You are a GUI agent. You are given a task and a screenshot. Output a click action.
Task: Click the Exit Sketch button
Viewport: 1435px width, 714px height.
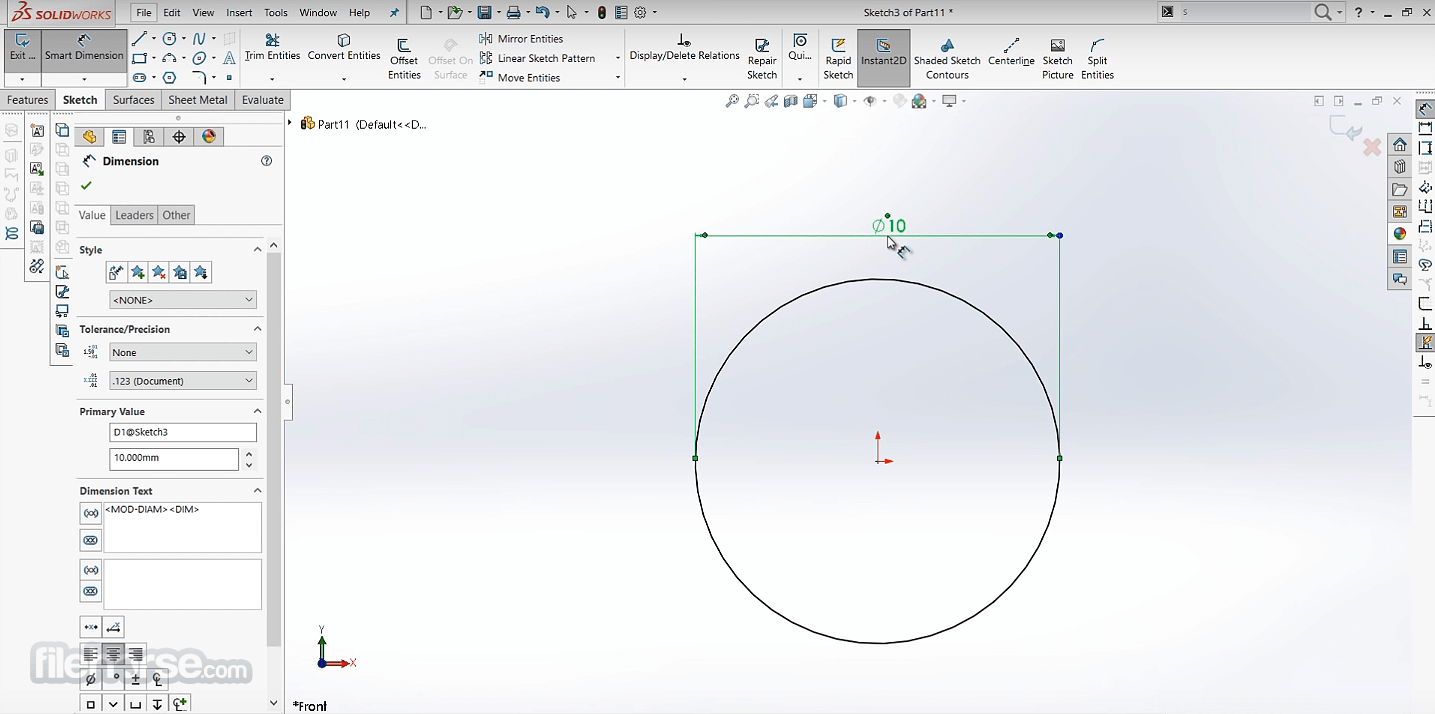[22, 48]
